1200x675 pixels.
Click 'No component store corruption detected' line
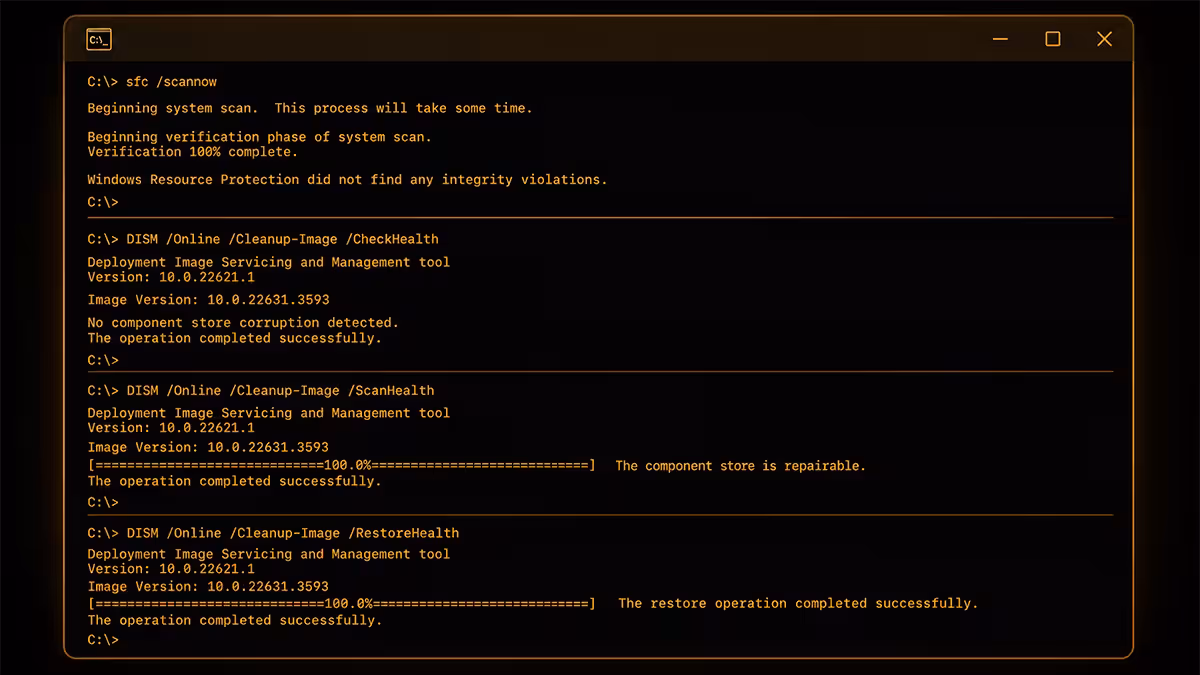[x=243, y=323]
